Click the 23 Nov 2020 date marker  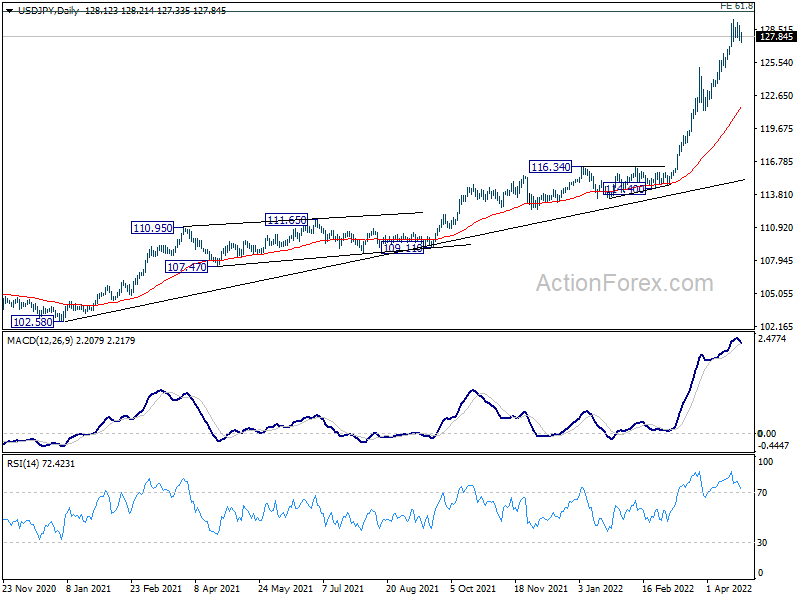coord(30,591)
